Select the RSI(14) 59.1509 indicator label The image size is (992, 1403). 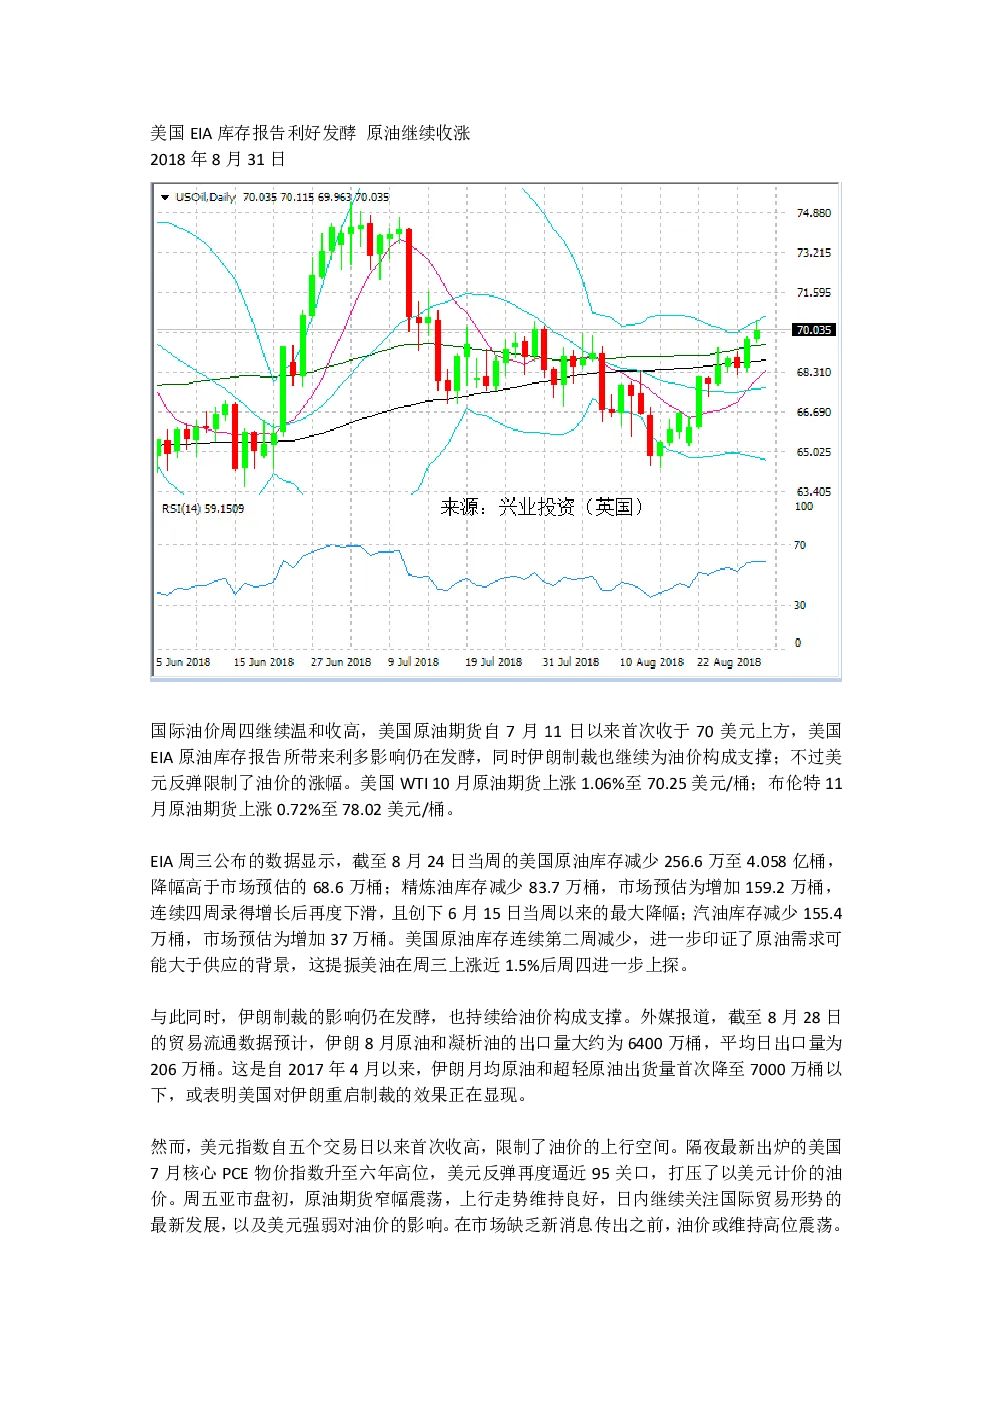pyautogui.click(x=203, y=508)
